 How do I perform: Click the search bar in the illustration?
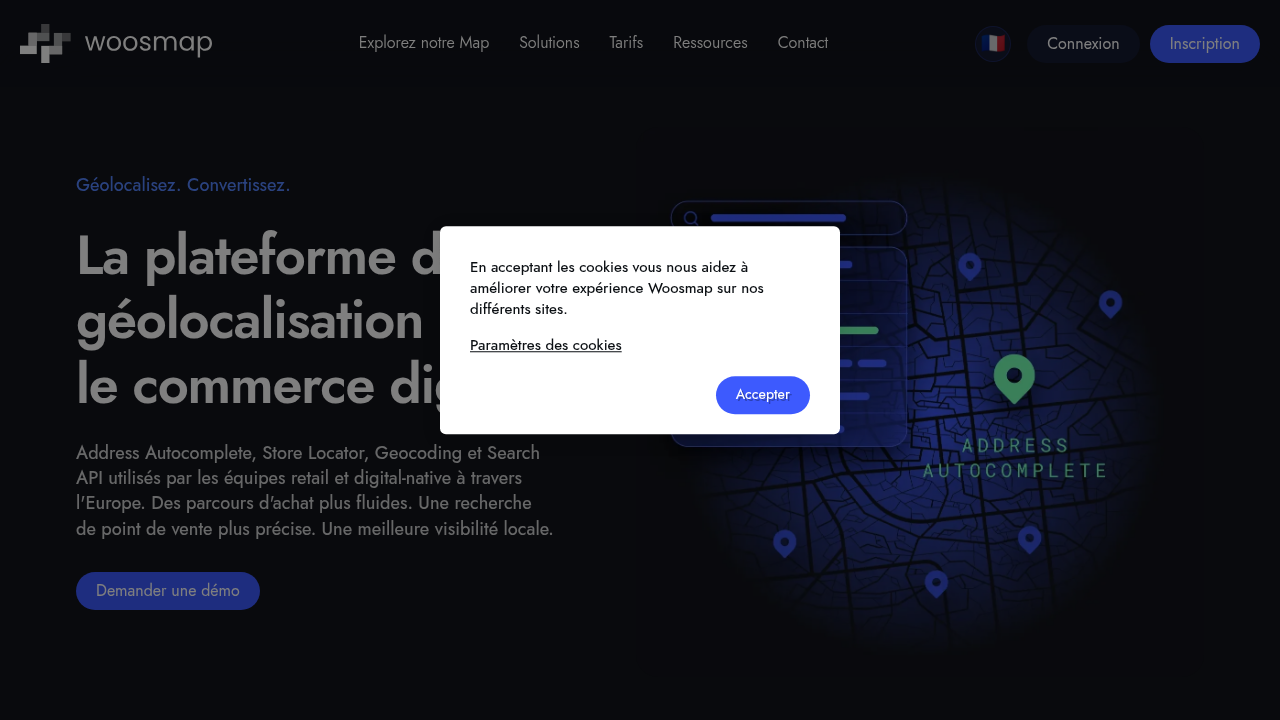789,218
